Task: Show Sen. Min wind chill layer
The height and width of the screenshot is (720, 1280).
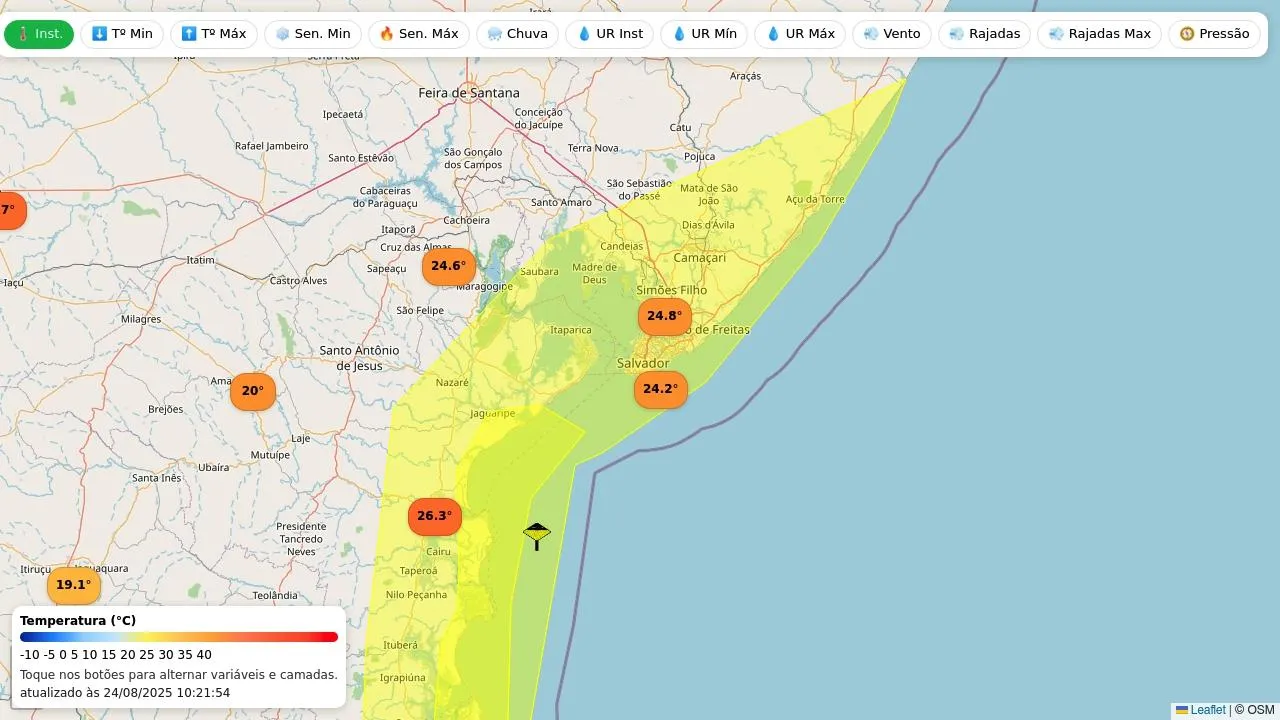Action: pyautogui.click(x=313, y=34)
